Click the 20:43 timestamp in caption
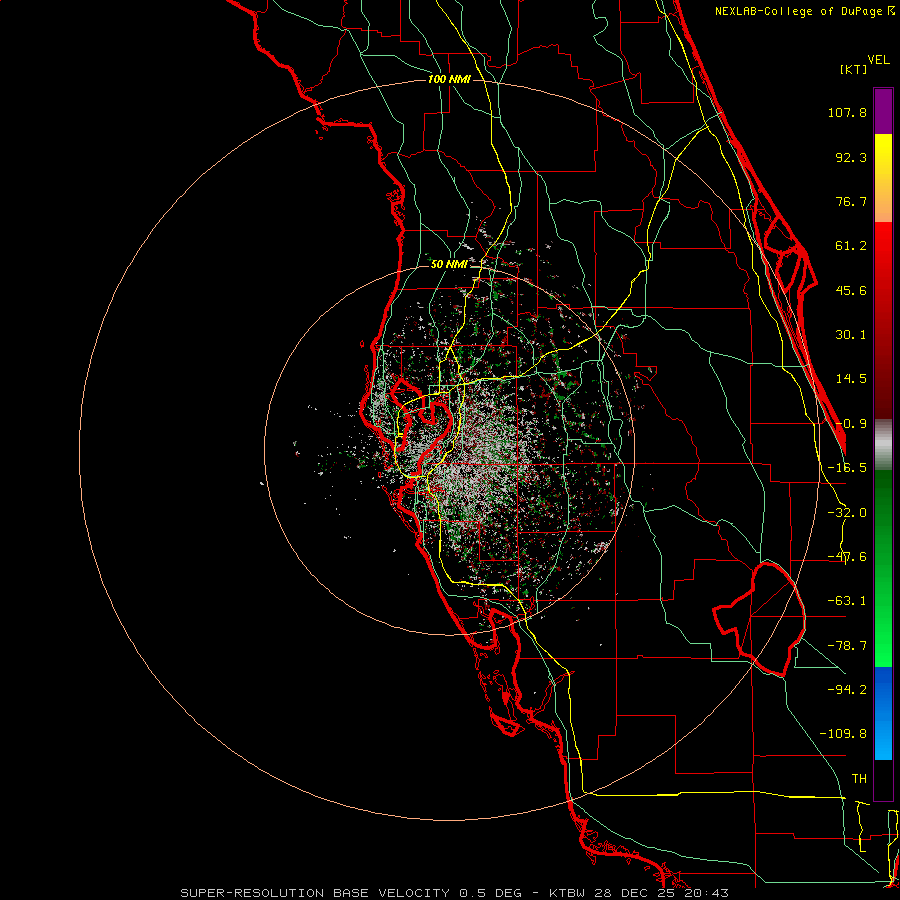This screenshot has width=900, height=900. coord(707,893)
